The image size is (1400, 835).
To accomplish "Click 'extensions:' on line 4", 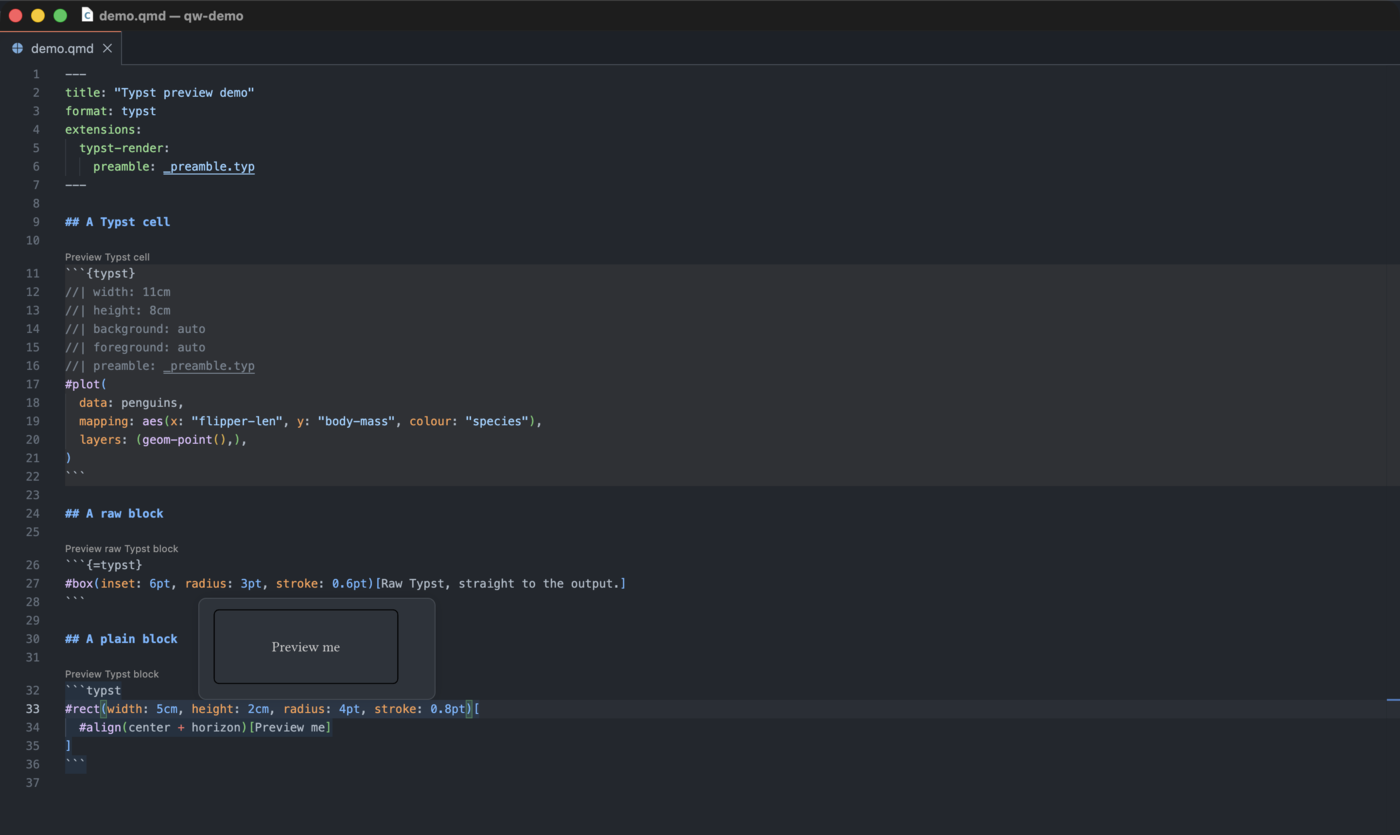I will point(103,130).
